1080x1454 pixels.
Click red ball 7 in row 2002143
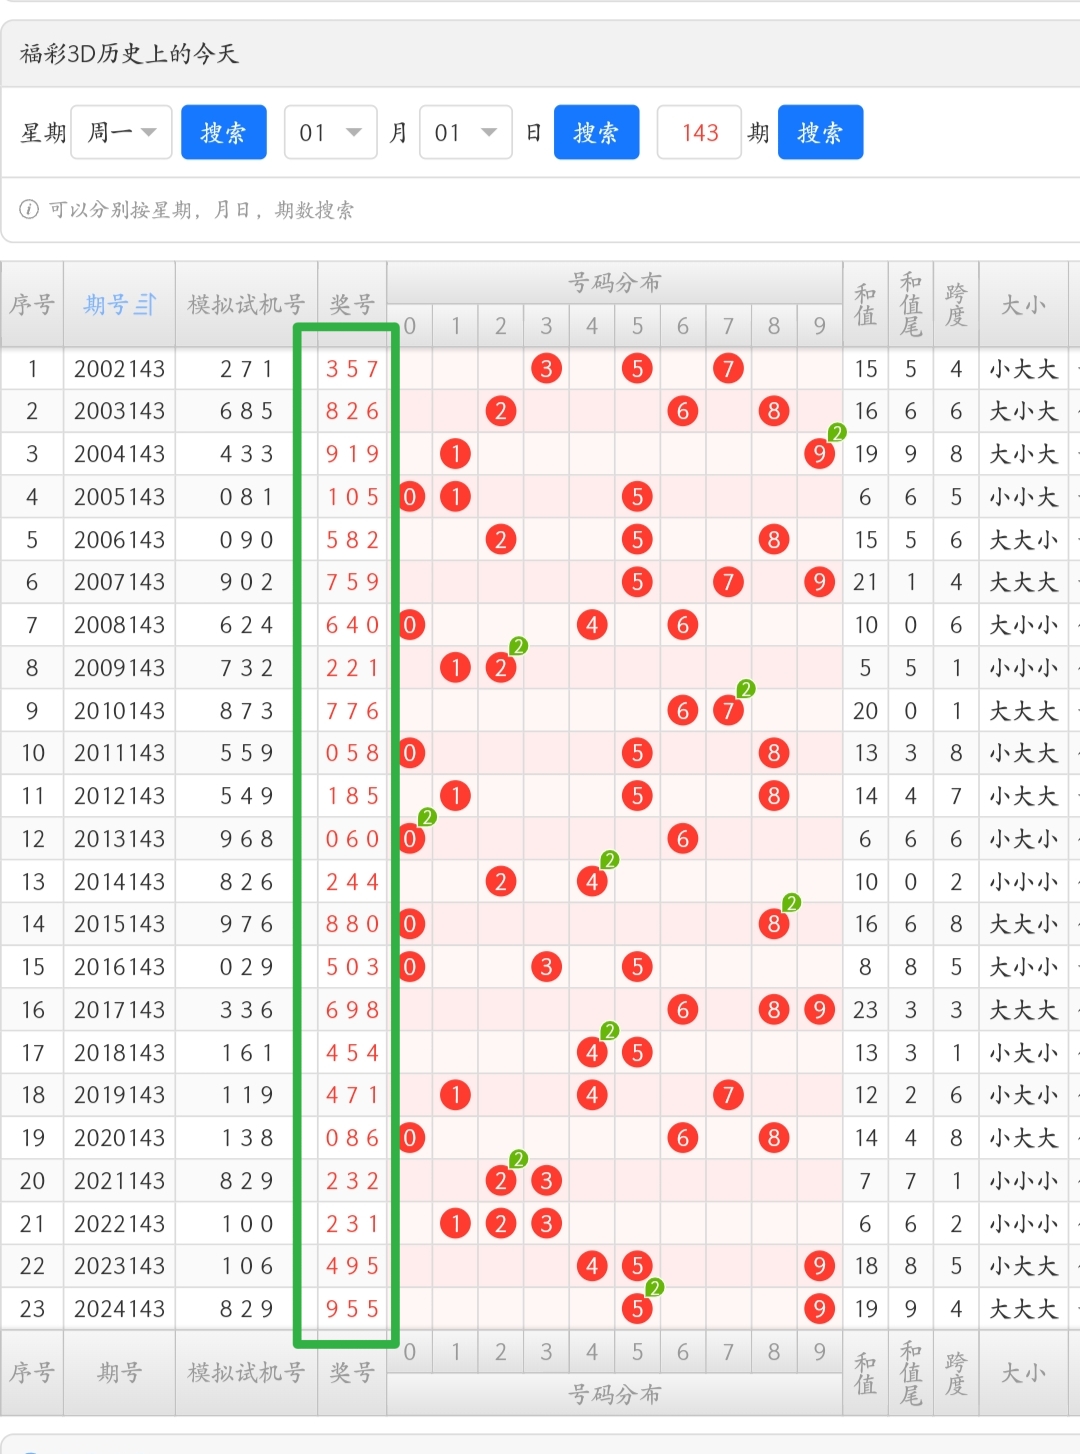click(x=728, y=369)
